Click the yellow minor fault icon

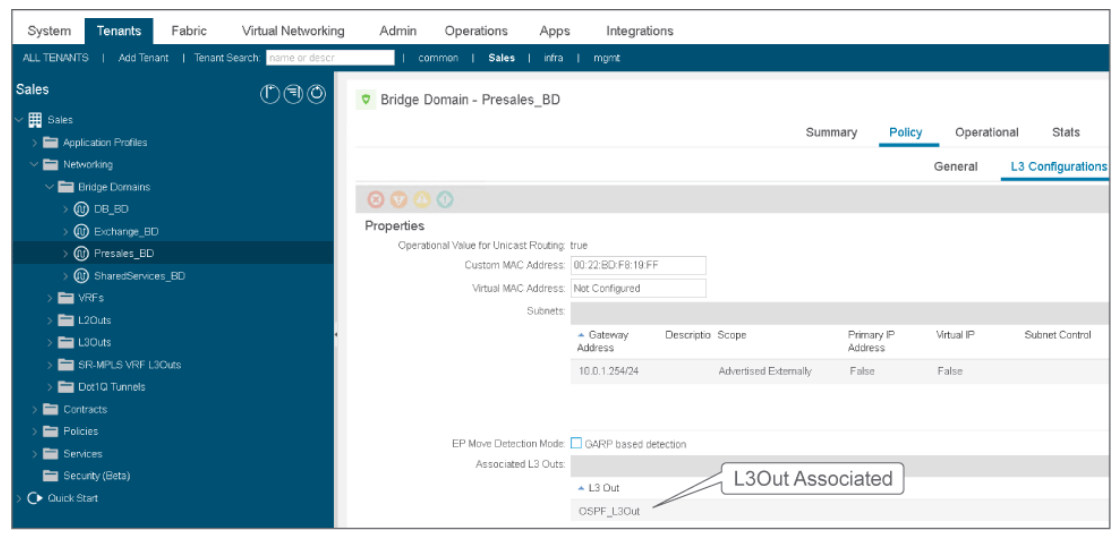click(x=422, y=200)
